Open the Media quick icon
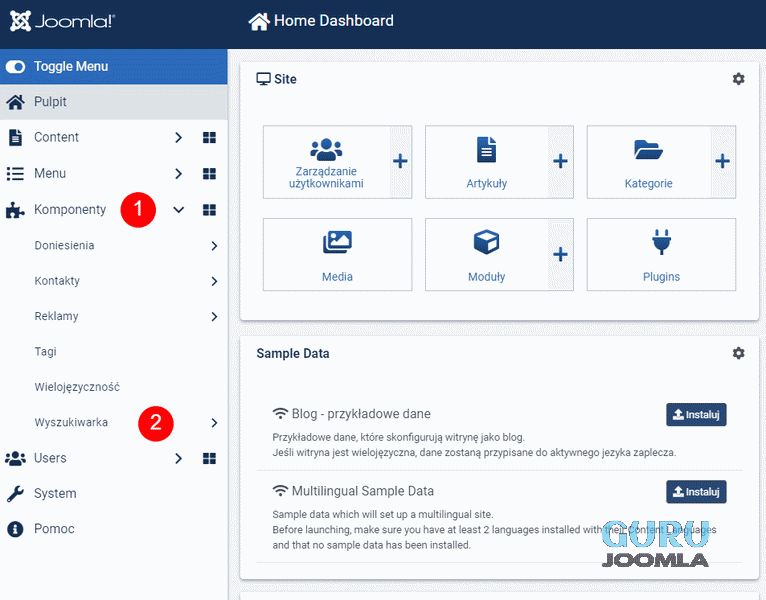 pyautogui.click(x=338, y=255)
